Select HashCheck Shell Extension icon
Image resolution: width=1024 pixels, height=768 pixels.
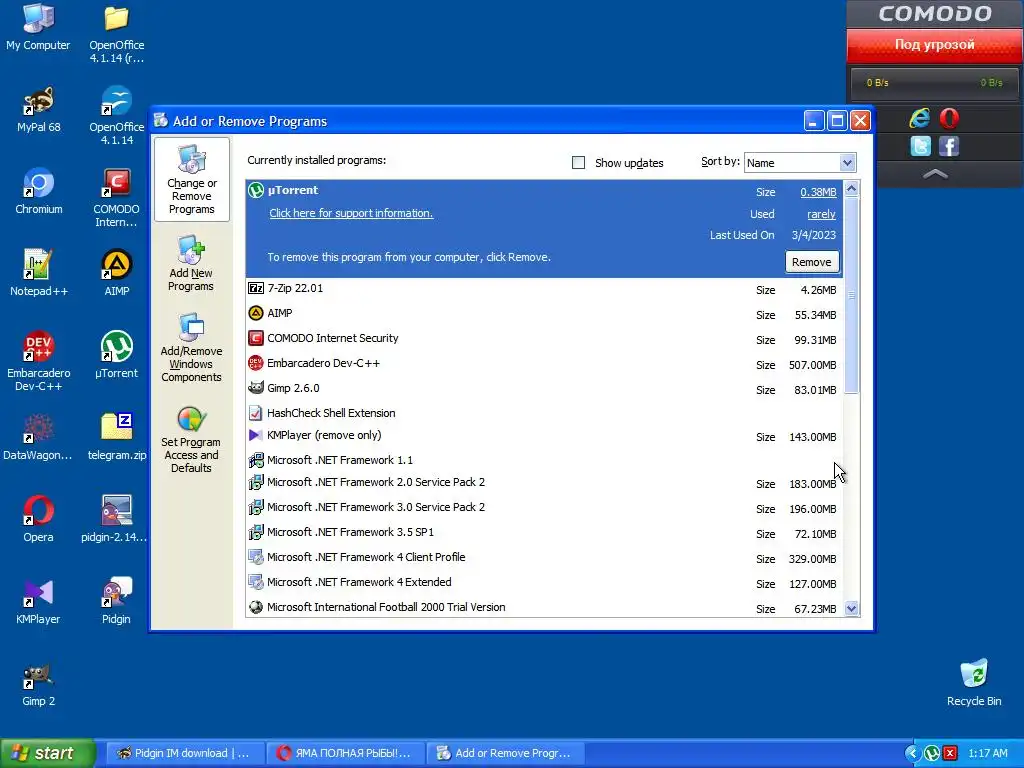tap(256, 413)
